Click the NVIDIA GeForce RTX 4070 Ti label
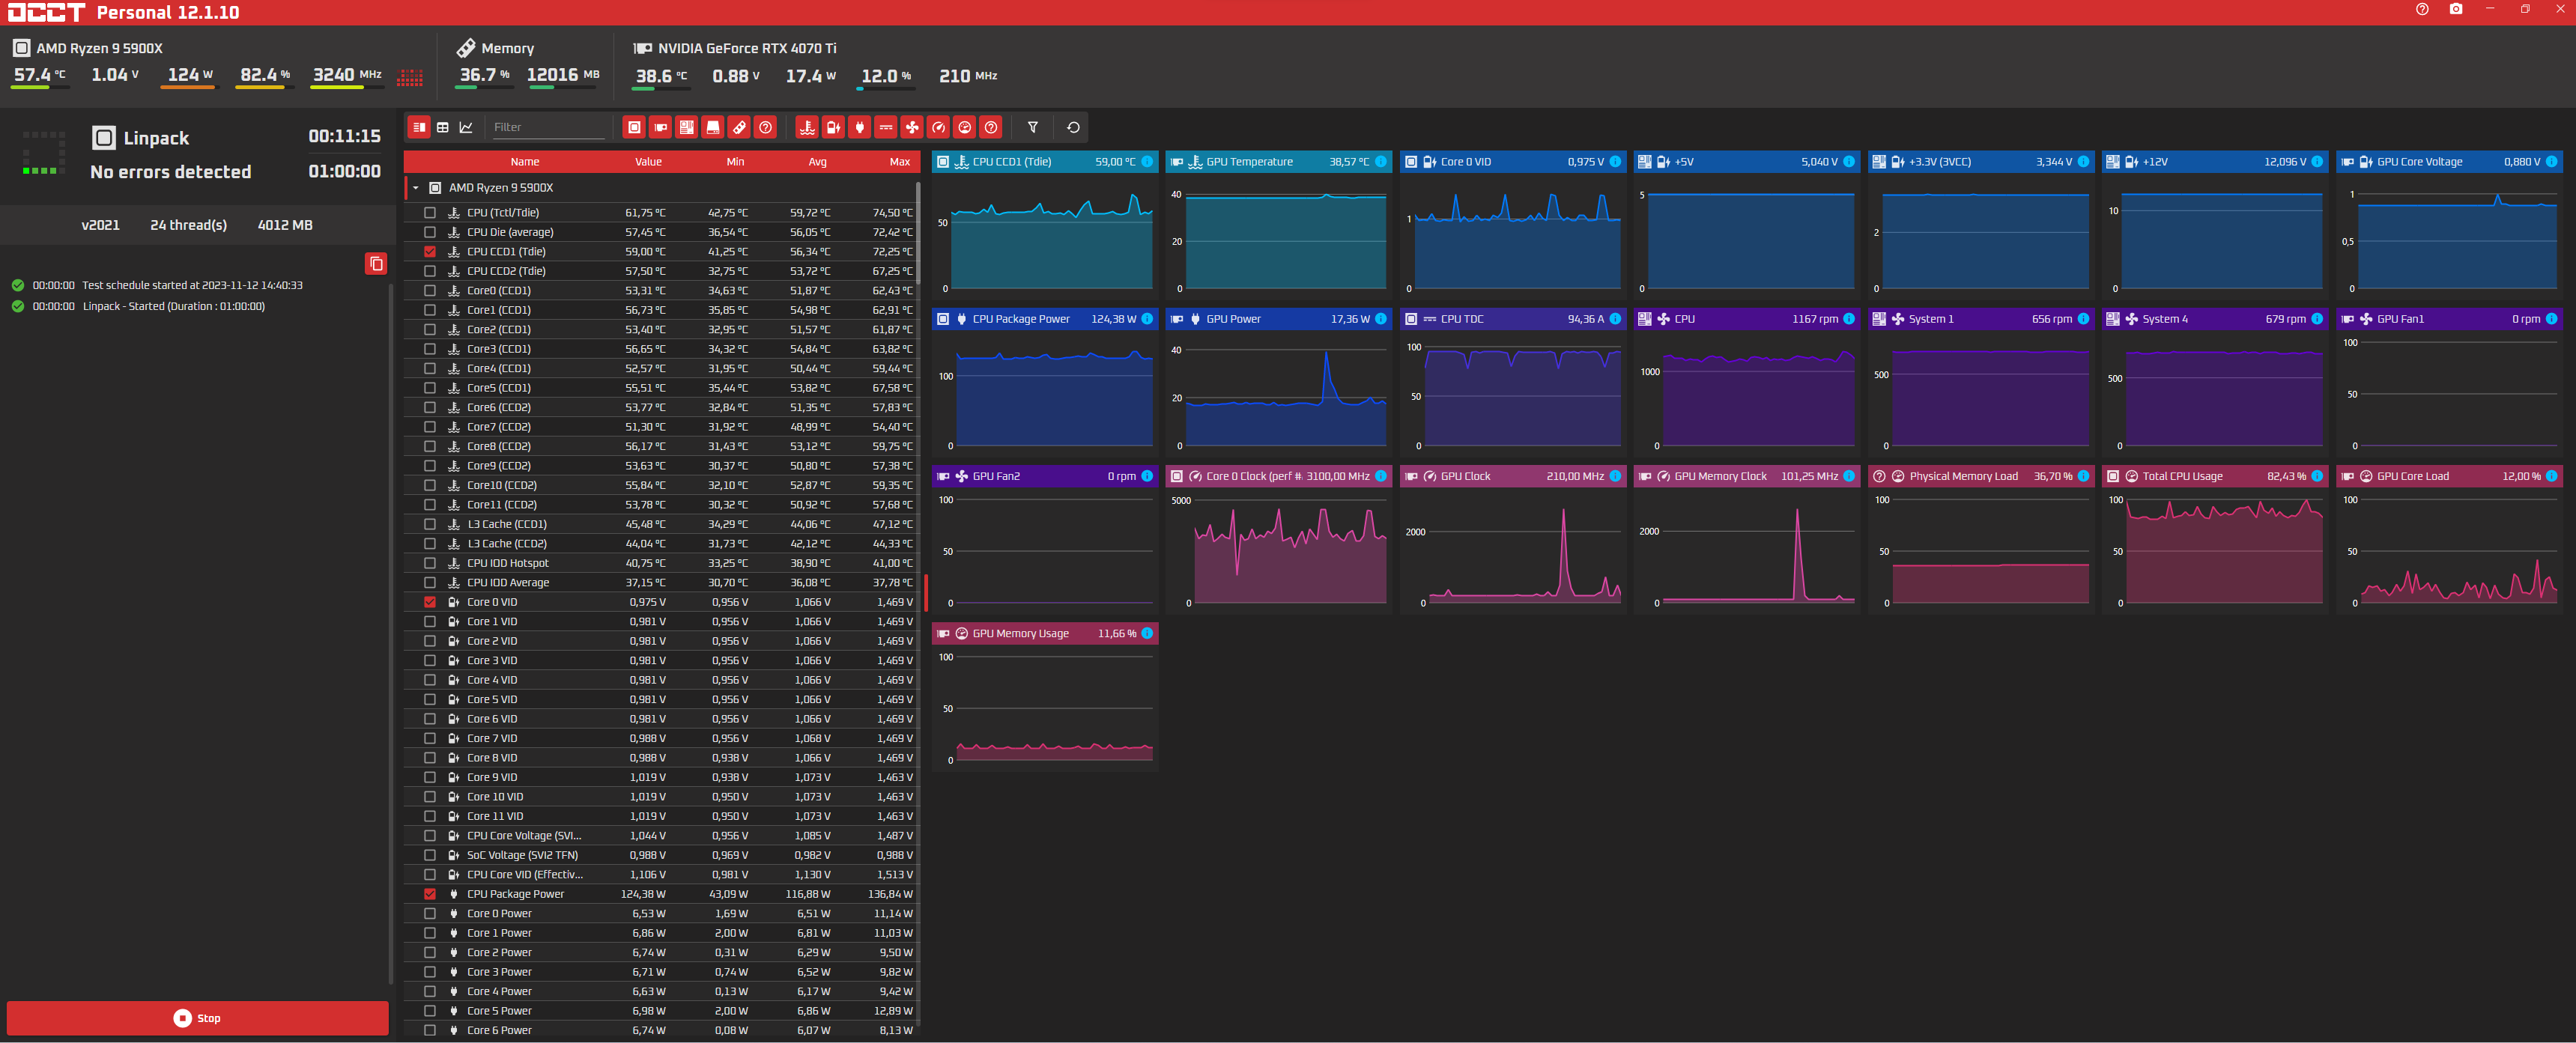2576x1043 pixels. [746, 48]
